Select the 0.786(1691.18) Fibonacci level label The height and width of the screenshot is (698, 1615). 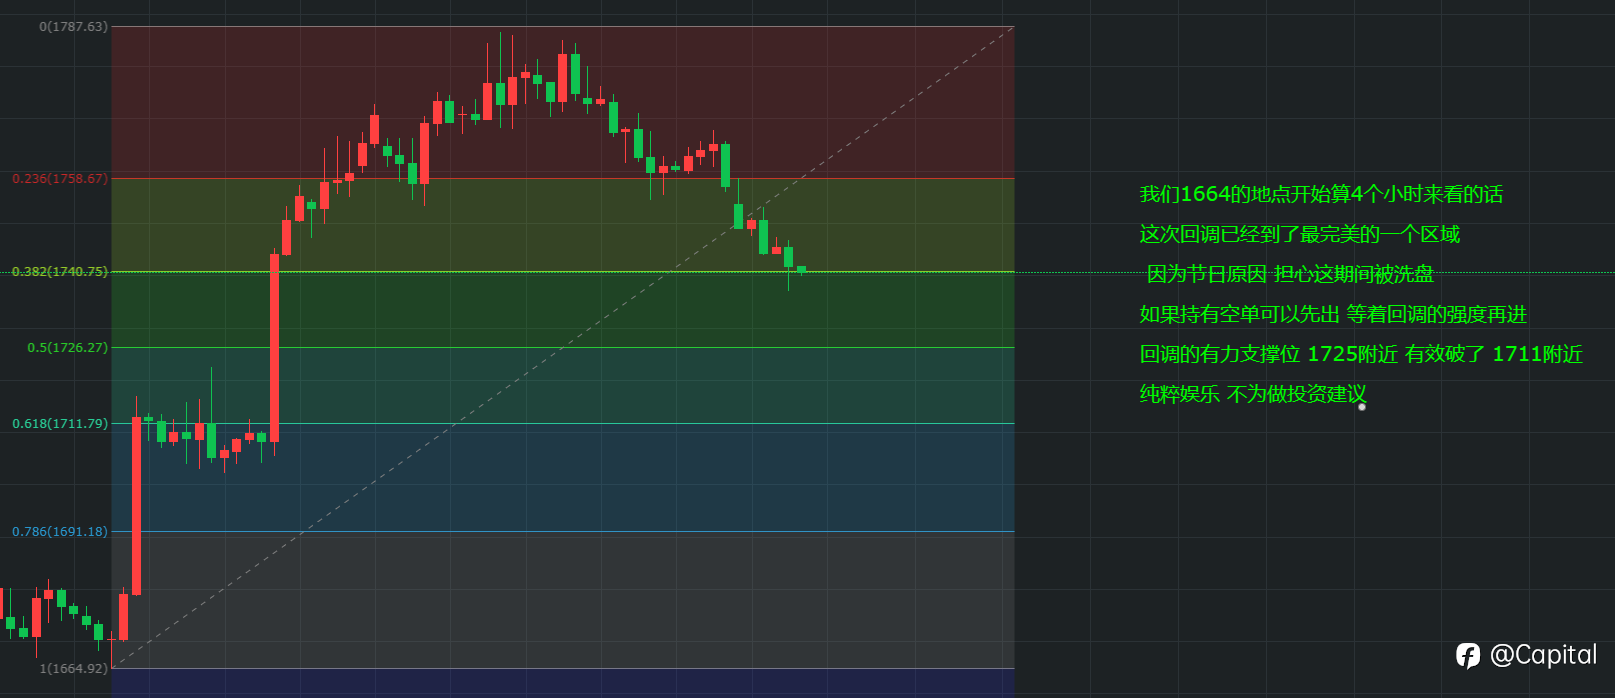[x=60, y=532]
